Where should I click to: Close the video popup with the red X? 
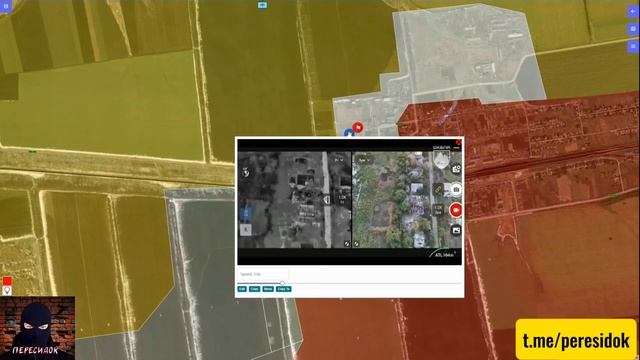tap(458, 142)
